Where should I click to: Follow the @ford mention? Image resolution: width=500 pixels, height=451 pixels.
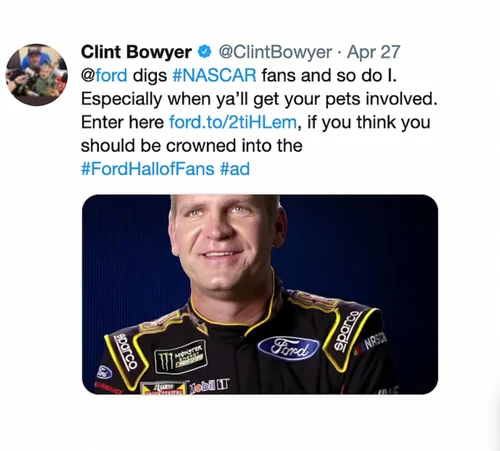104,75
